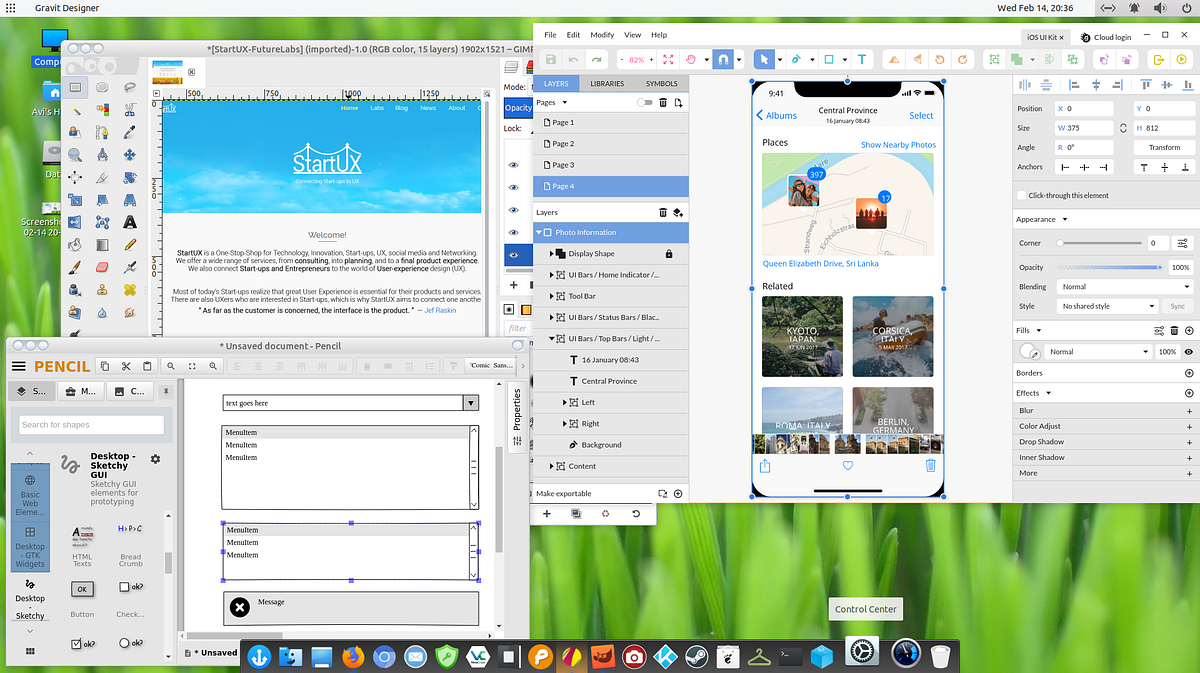
Task: Open Pencil hamburger menu
Action: tap(18, 366)
